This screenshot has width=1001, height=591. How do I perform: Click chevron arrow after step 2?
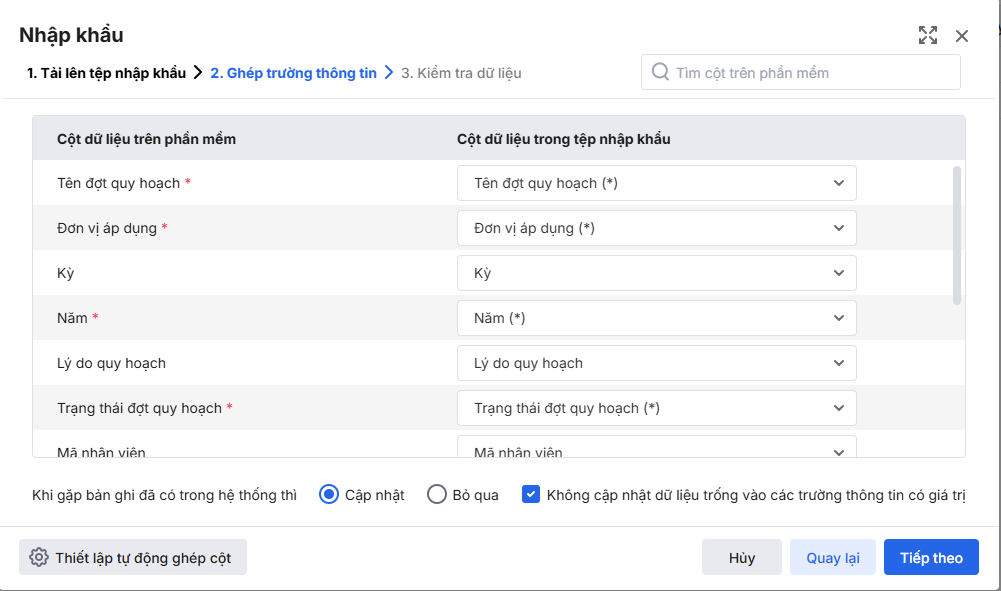pos(389,73)
